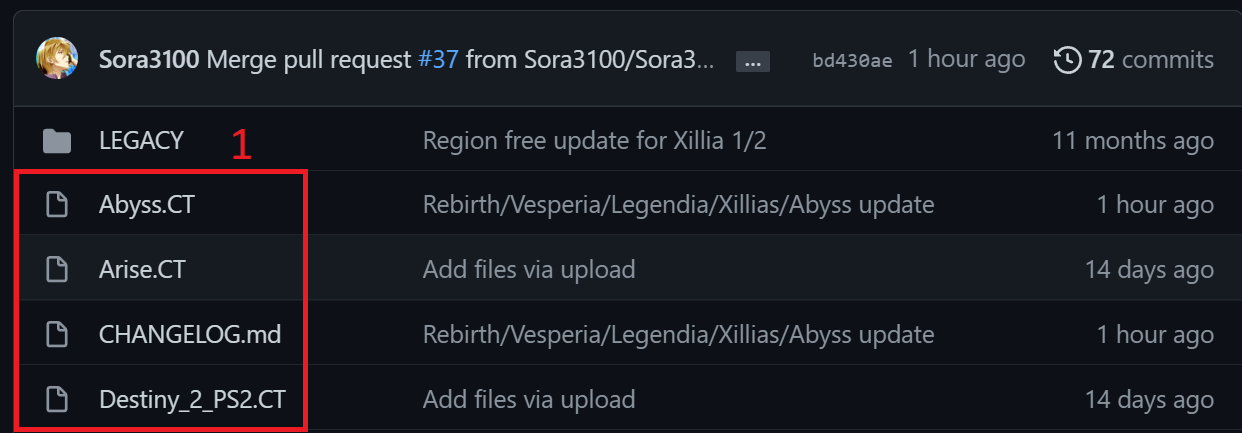Click the file icon beside Destiny_2_PS2.CT

pyautogui.click(x=58, y=399)
